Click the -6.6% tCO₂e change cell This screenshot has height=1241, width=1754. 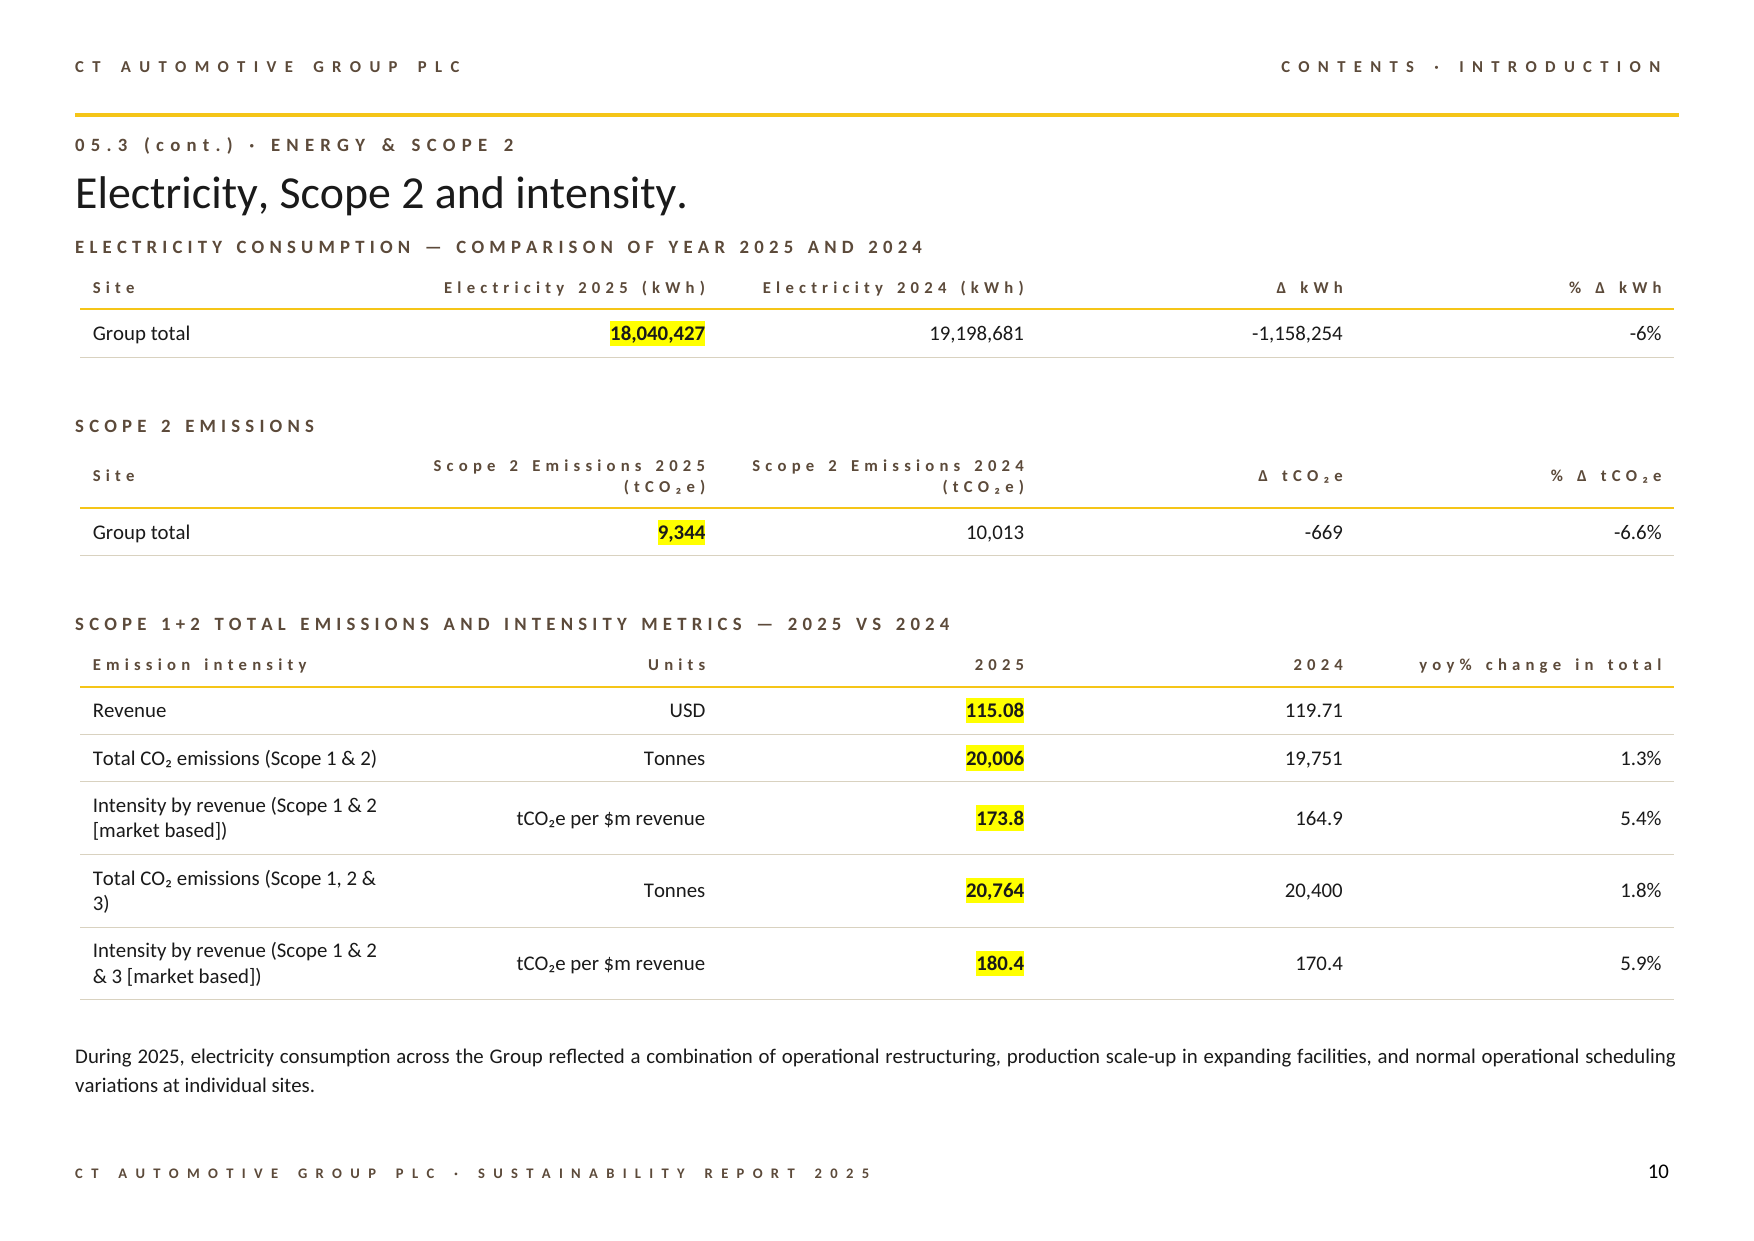(x=1637, y=533)
